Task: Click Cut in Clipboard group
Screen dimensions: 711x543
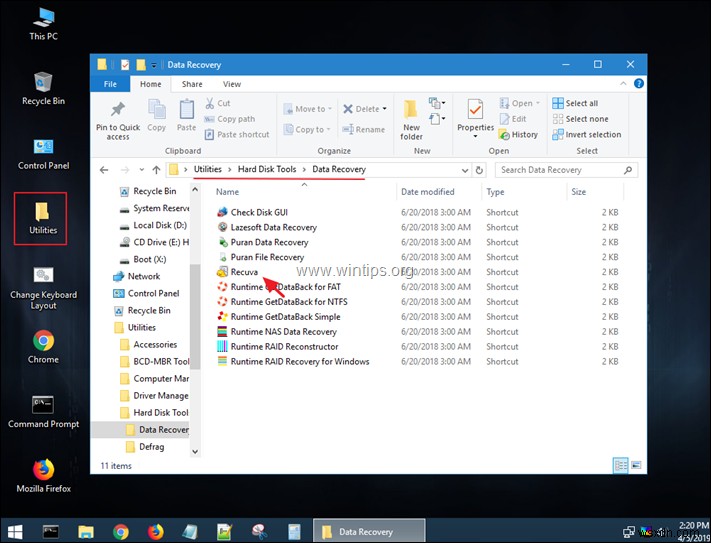Action: click(x=218, y=103)
